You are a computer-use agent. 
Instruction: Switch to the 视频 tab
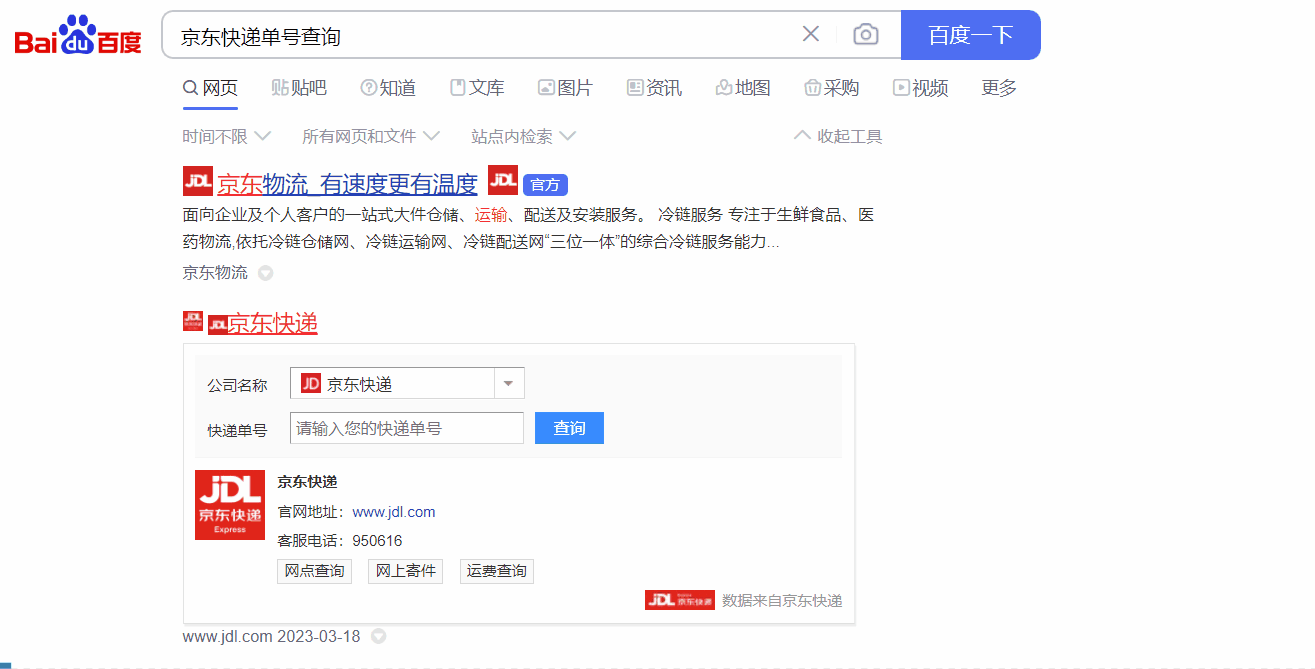(921, 88)
